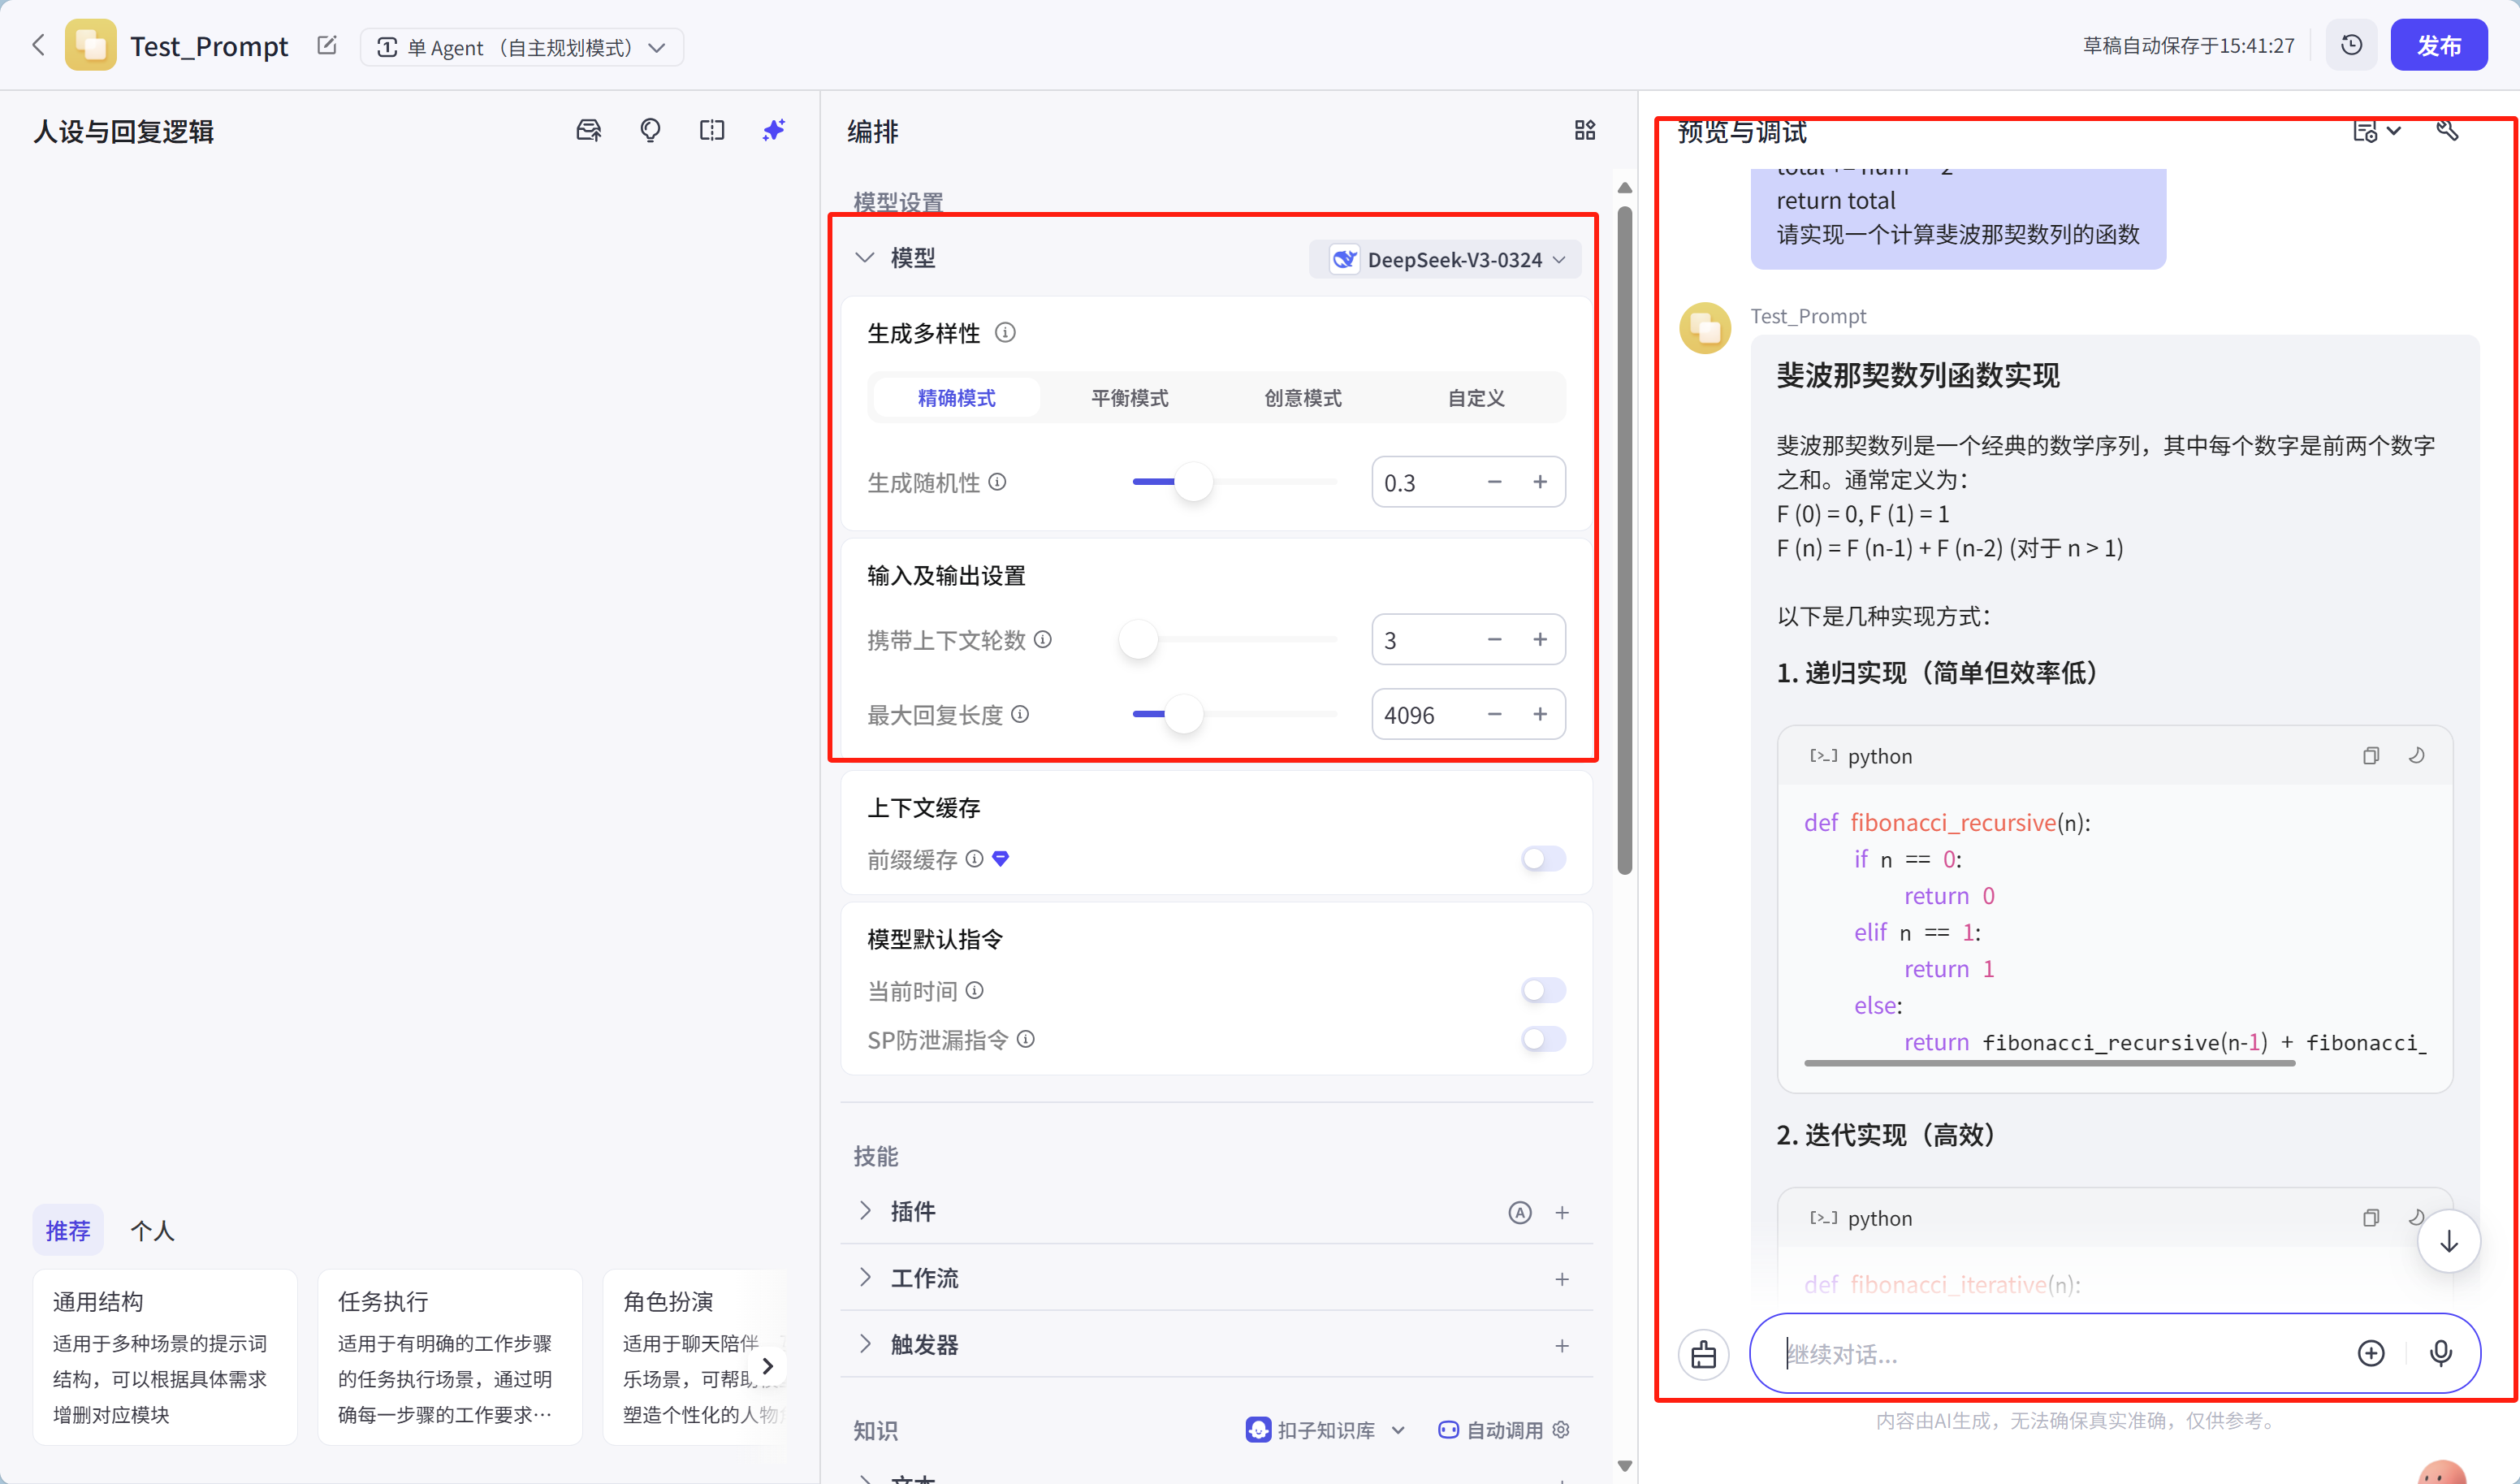The image size is (2520, 1484).
Task: Open preview panel memory dropdown icon
Action: 2377,130
